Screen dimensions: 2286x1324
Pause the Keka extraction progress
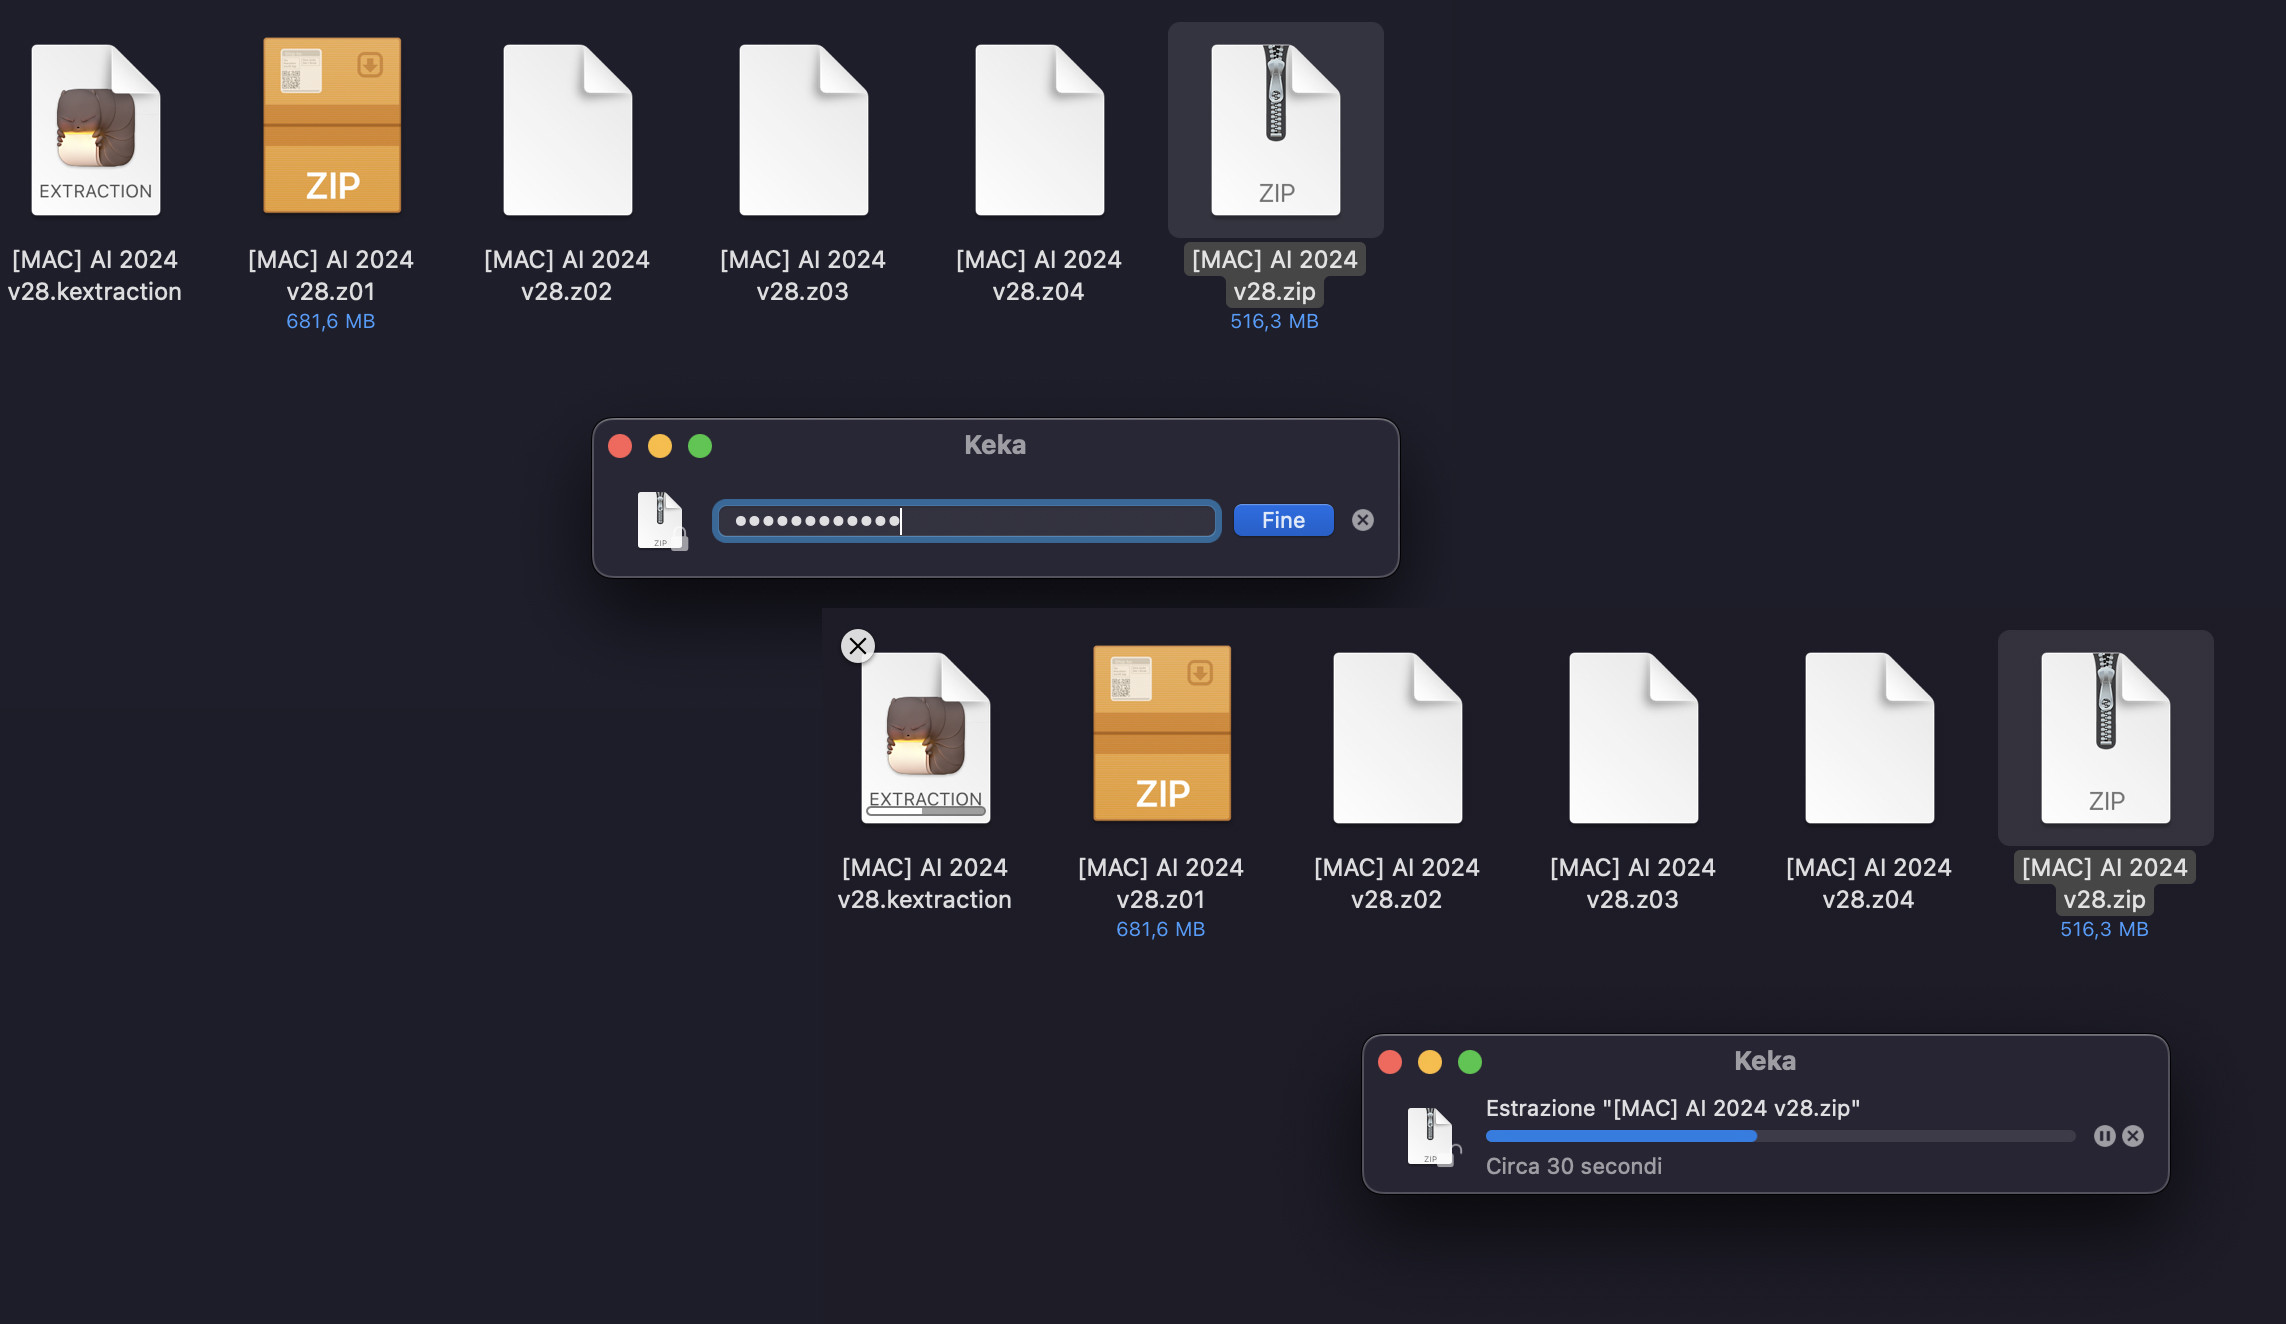pos(2104,1136)
